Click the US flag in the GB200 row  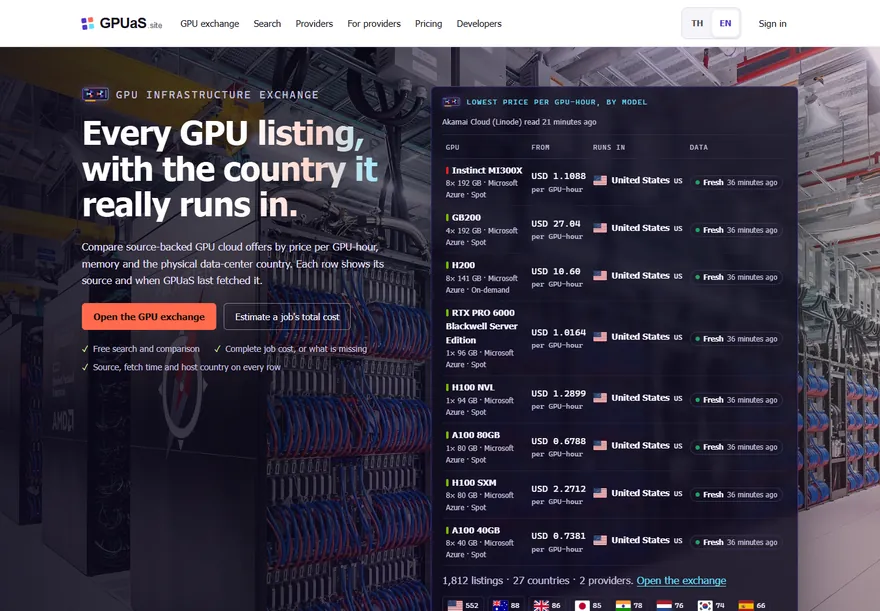coord(600,228)
